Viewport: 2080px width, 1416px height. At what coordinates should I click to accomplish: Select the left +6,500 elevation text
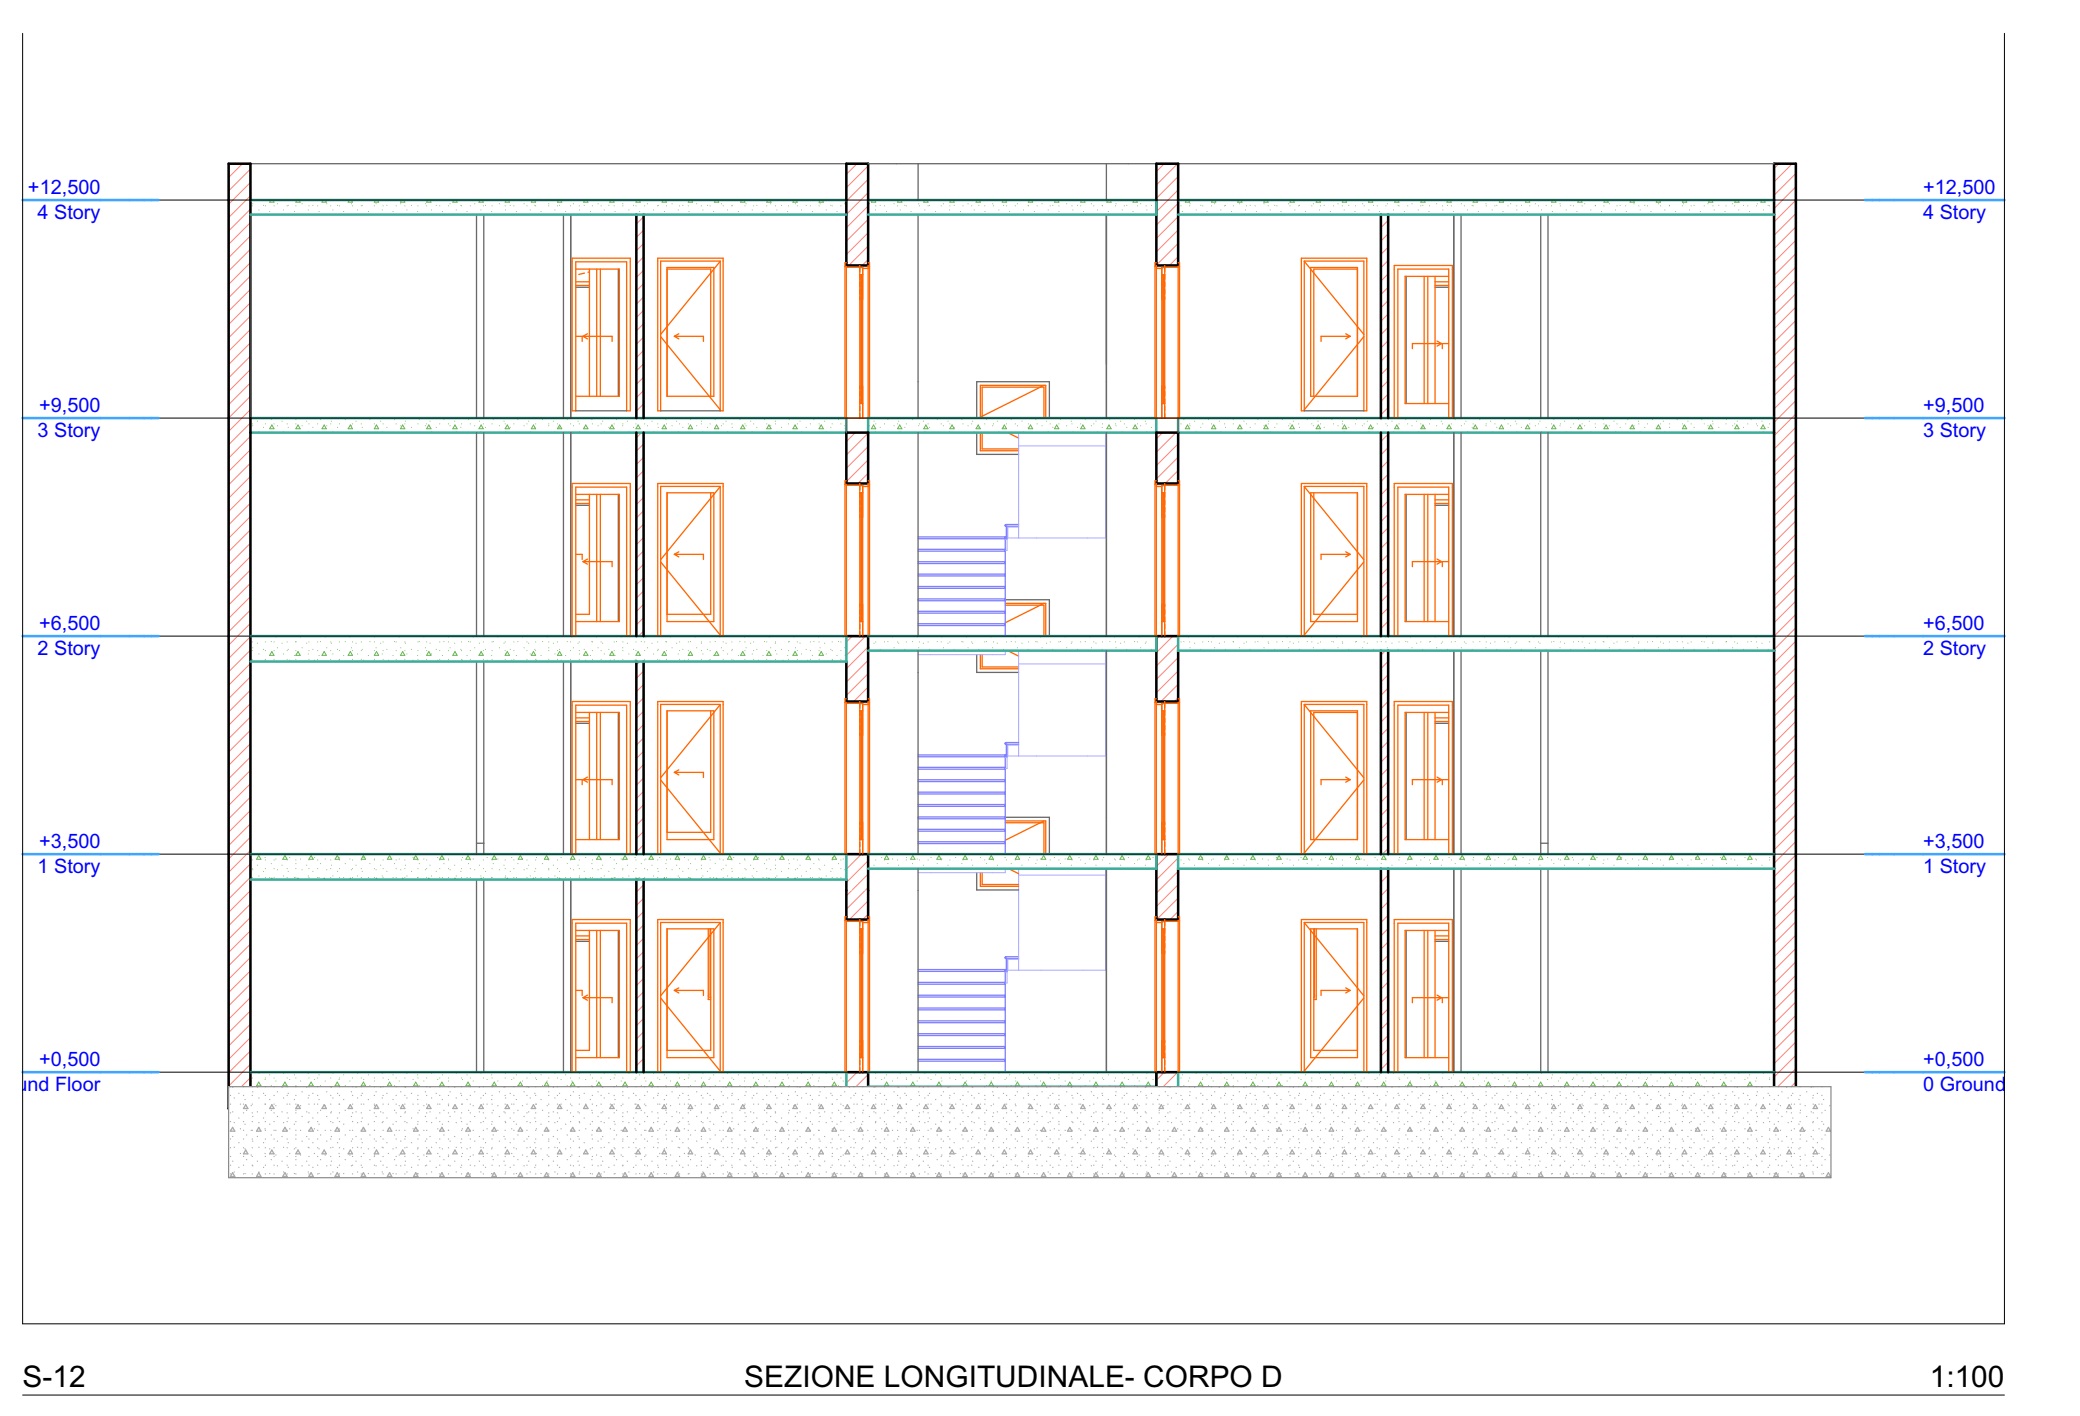[x=69, y=623]
